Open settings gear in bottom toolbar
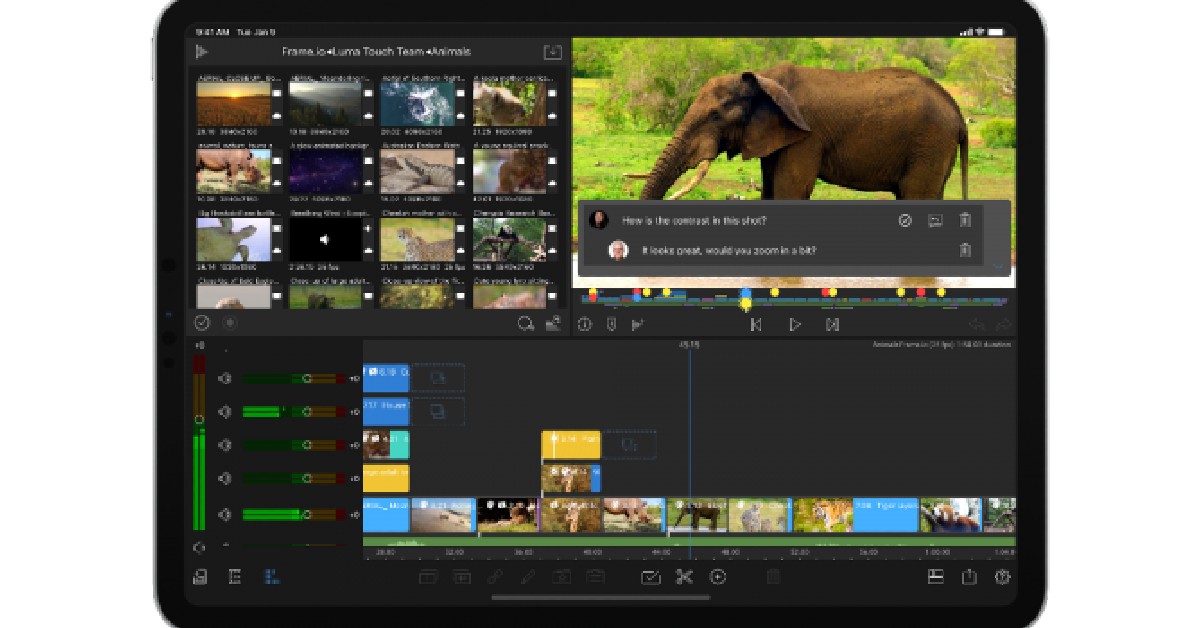This screenshot has height=628, width=1200. tap(1002, 577)
